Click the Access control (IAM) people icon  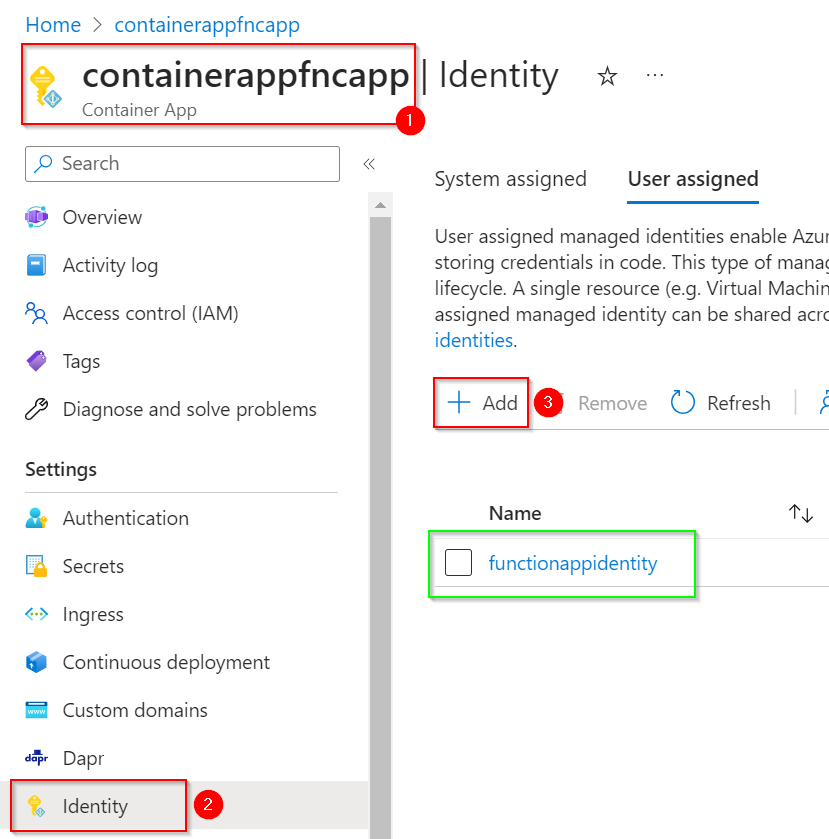37,314
